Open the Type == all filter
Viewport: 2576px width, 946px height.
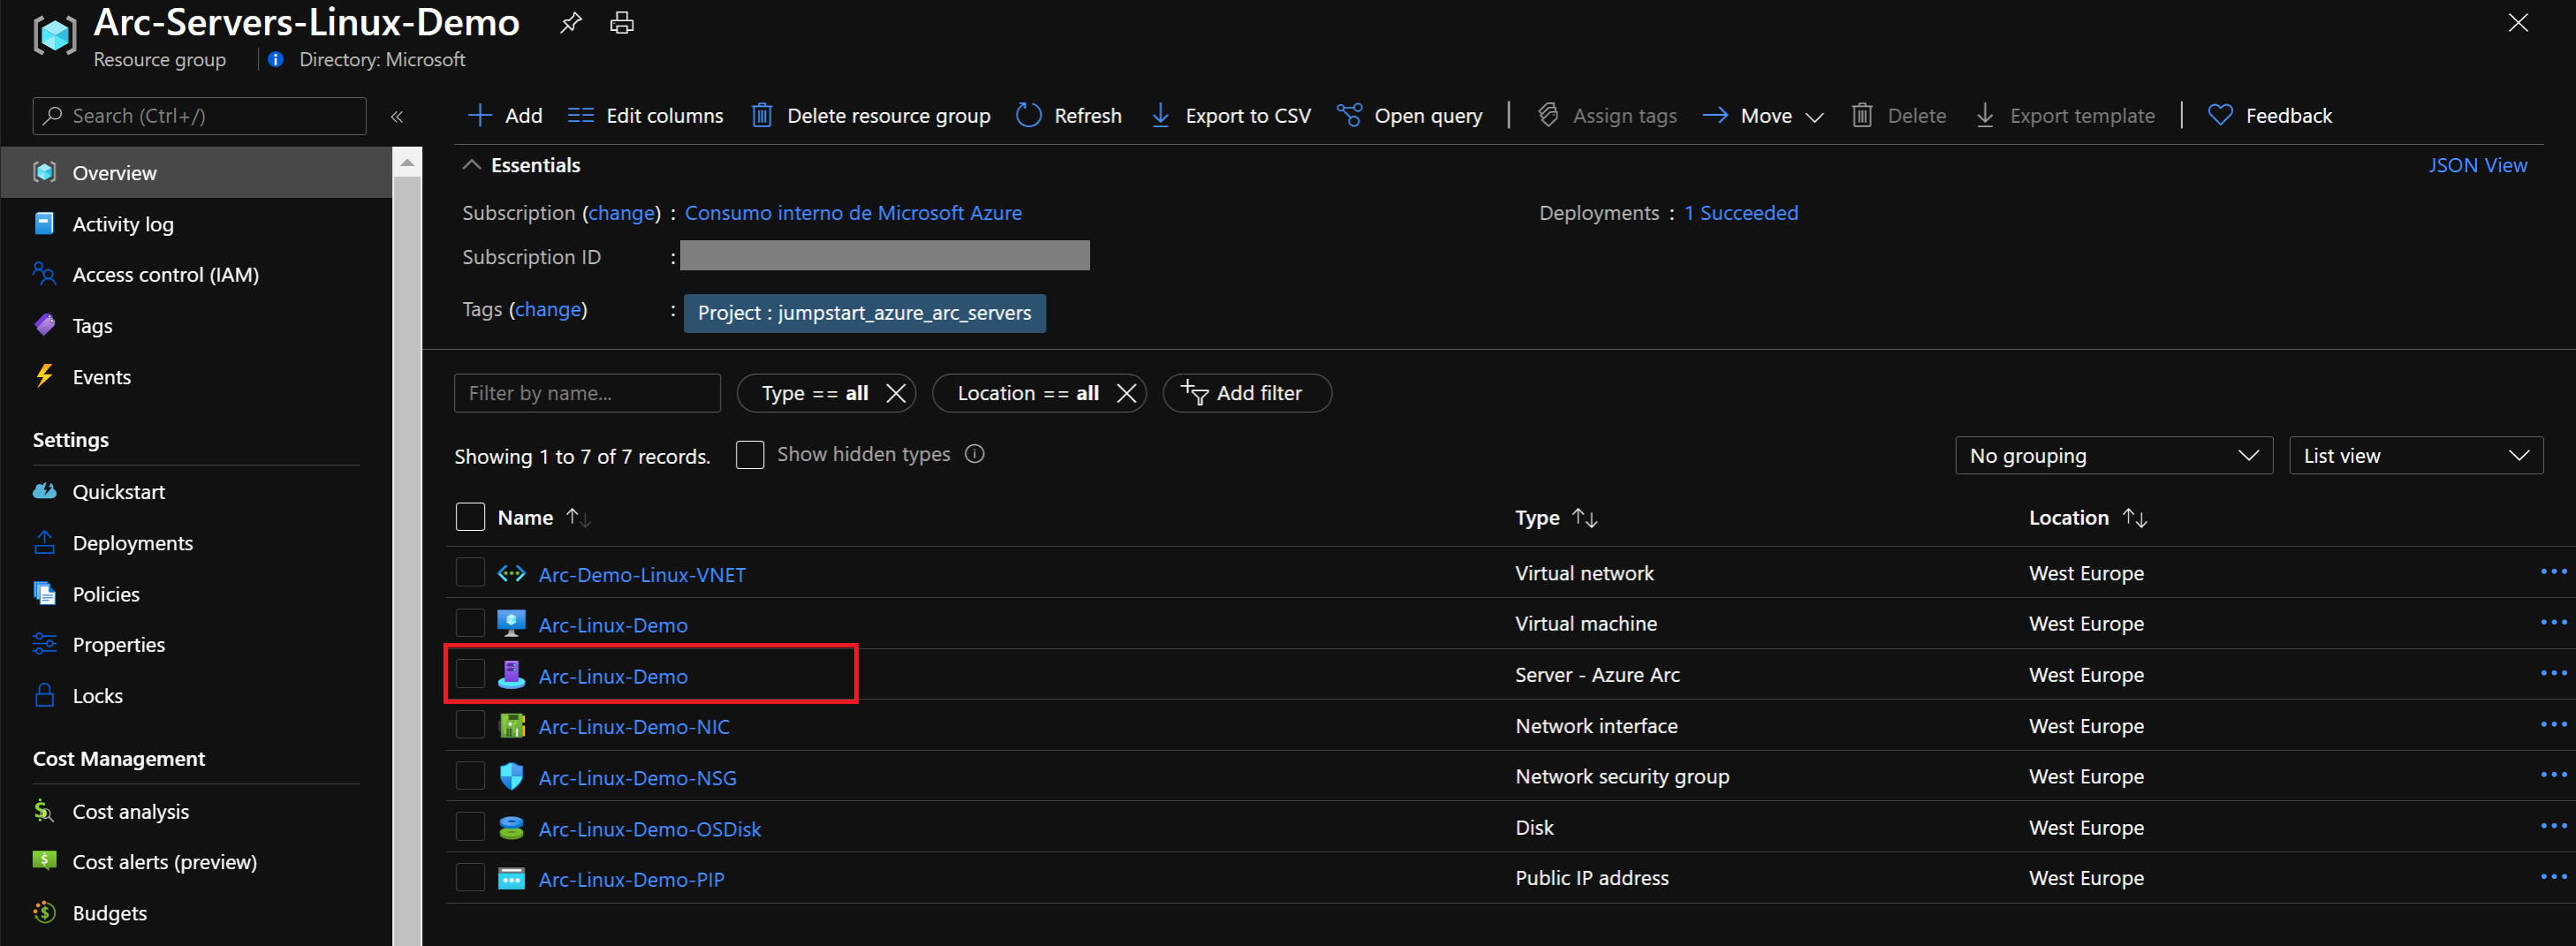pyautogui.click(x=814, y=393)
